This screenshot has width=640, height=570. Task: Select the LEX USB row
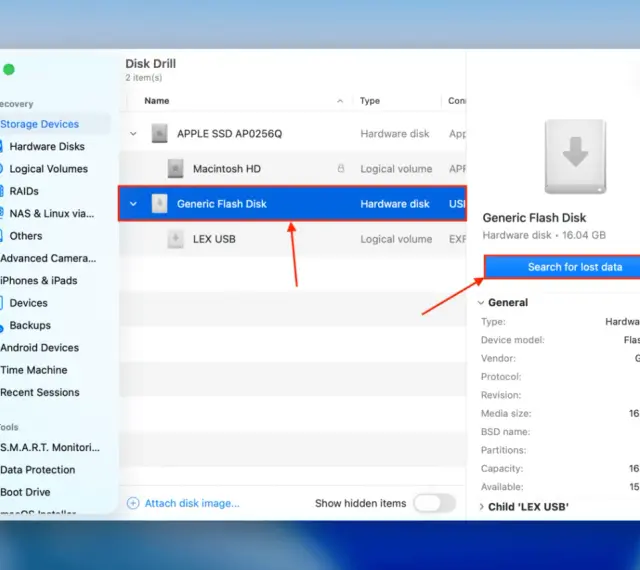293,239
